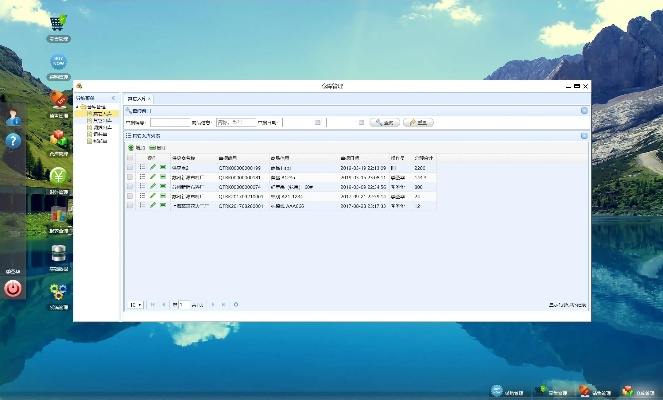The width and height of the screenshot is (663, 400).
Task: Select the fifth item in navigation tree
Action: click(x=97, y=141)
